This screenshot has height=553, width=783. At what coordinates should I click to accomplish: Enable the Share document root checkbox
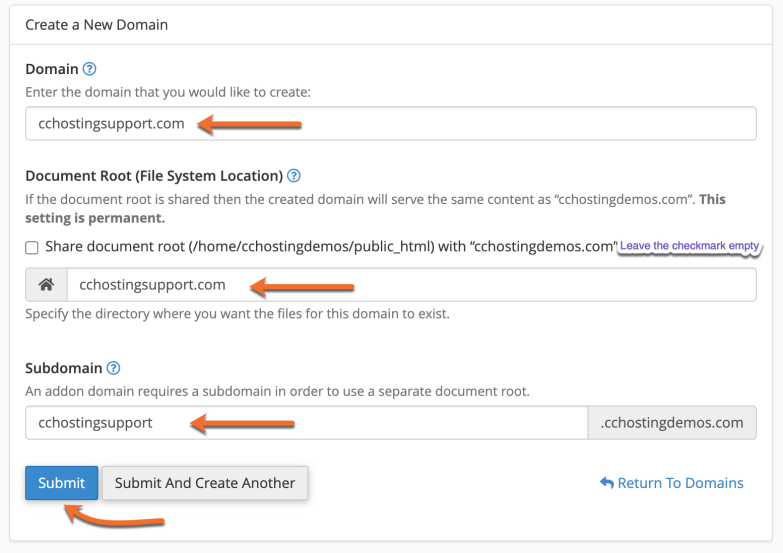click(x=32, y=247)
